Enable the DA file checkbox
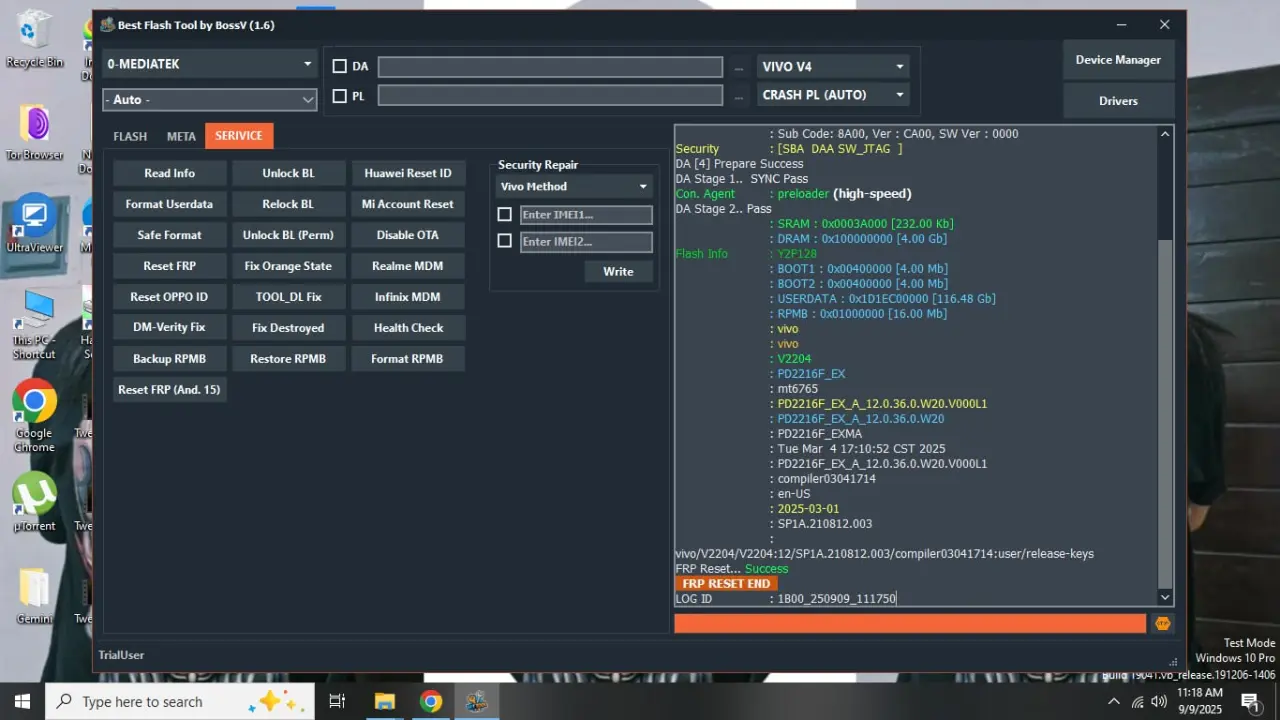1280x720 pixels. (340, 66)
